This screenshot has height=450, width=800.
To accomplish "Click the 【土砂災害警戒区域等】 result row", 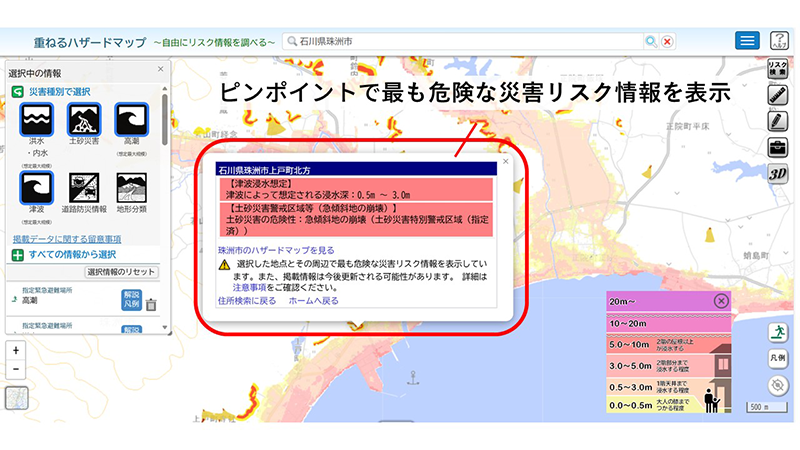I will tap(356, 219).
